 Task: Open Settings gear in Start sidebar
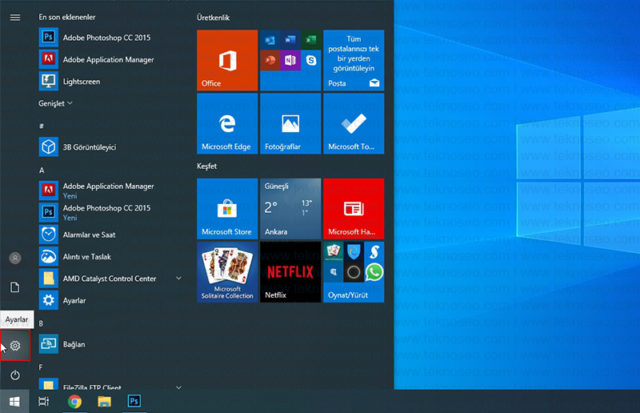tap(15, 346)
